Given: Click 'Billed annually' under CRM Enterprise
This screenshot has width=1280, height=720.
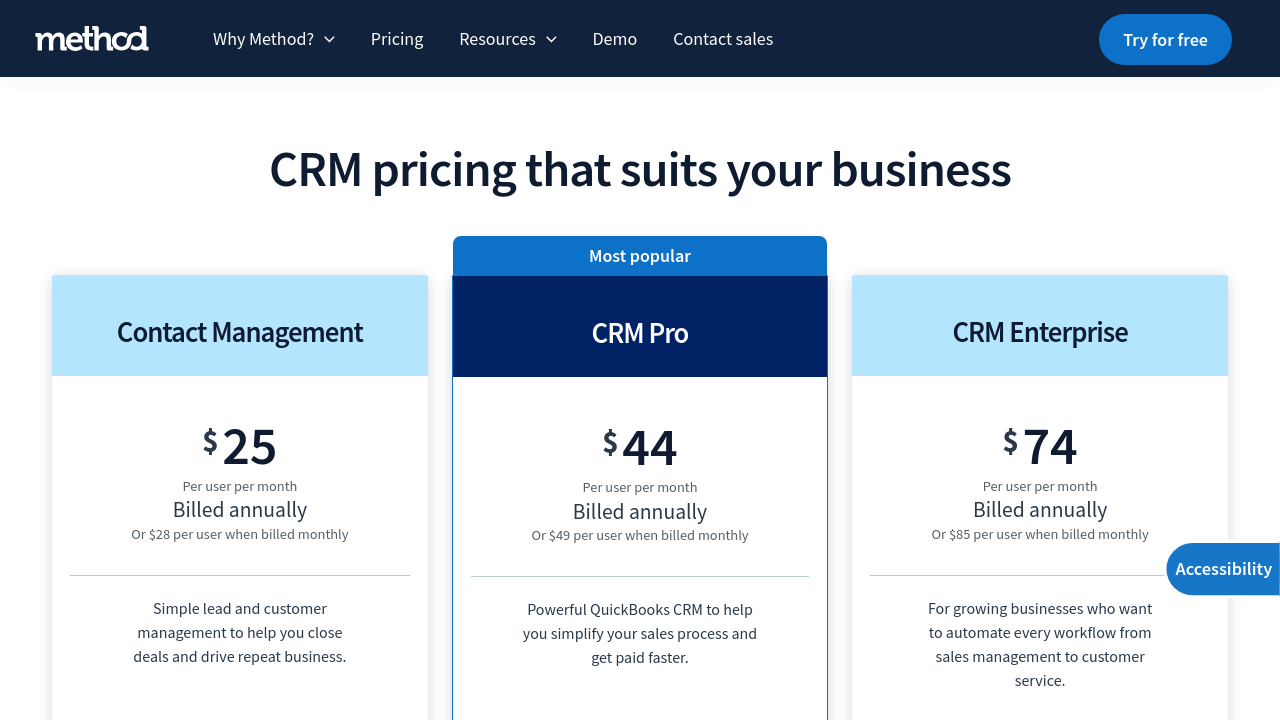Looking at the screenshot, I should 1040,510.
